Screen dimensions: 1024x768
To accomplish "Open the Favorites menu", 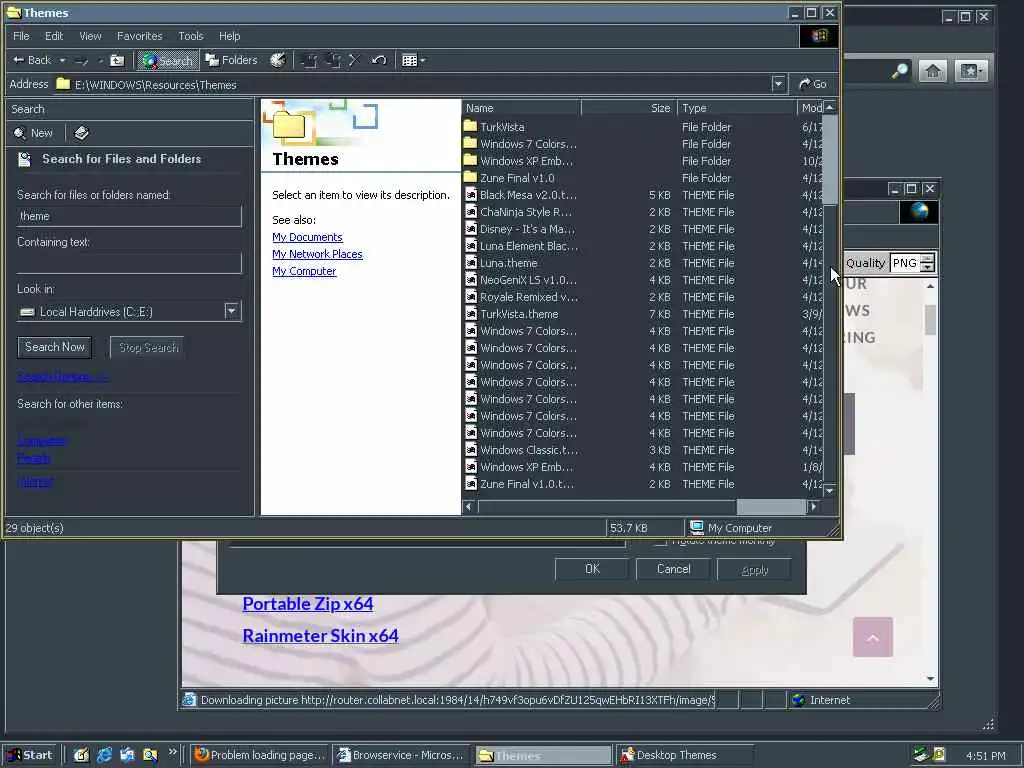I will coord(139,36).
